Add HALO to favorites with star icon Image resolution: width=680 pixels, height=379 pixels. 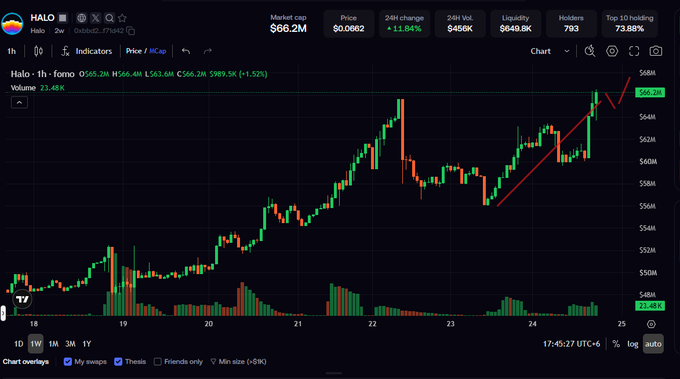point(122,18)
